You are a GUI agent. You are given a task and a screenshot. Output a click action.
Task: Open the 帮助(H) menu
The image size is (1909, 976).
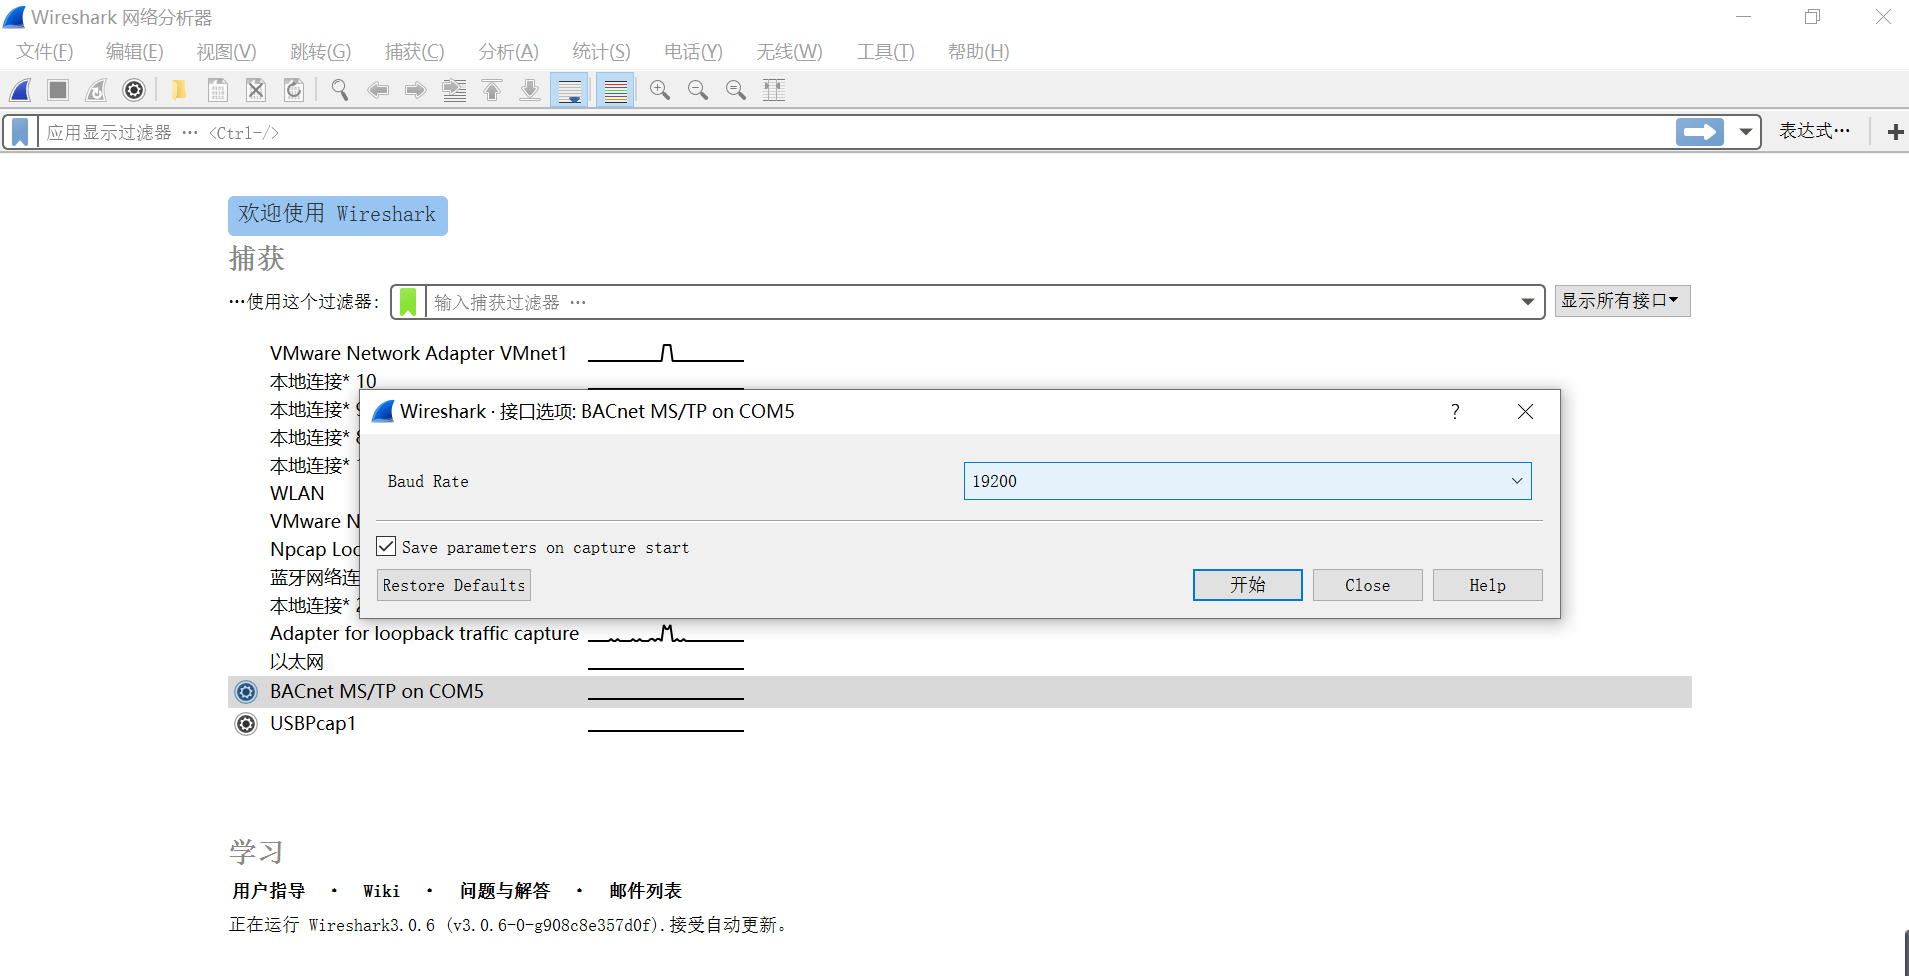(x=979, y=52)
